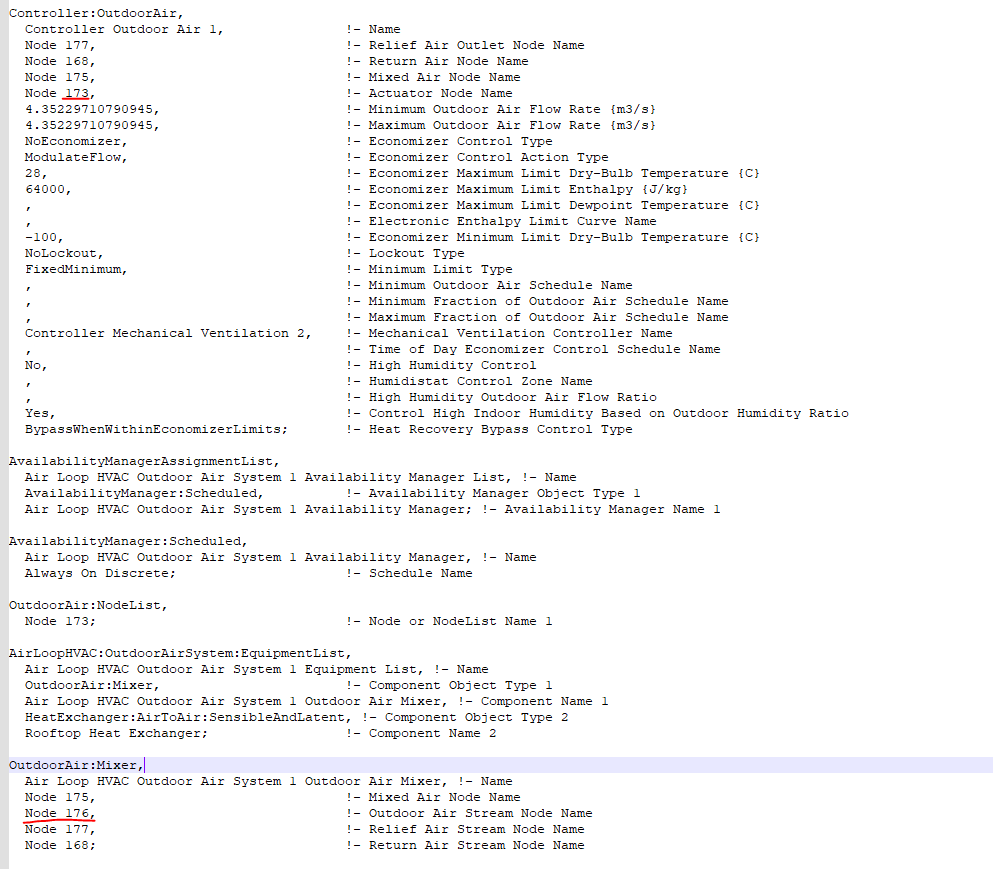Screen dimensions: 993x869
Task: Click the comment "High Humidity Outdoor Air Flow Ratio"
Action: point(512,397)
